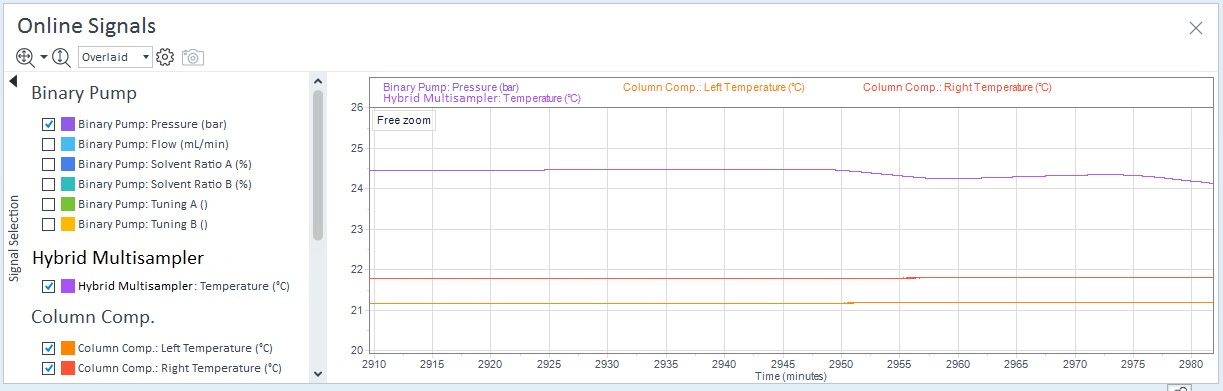Click the camera snapshot icon
Screen dimensions: 1223x391
pos(193,57)
